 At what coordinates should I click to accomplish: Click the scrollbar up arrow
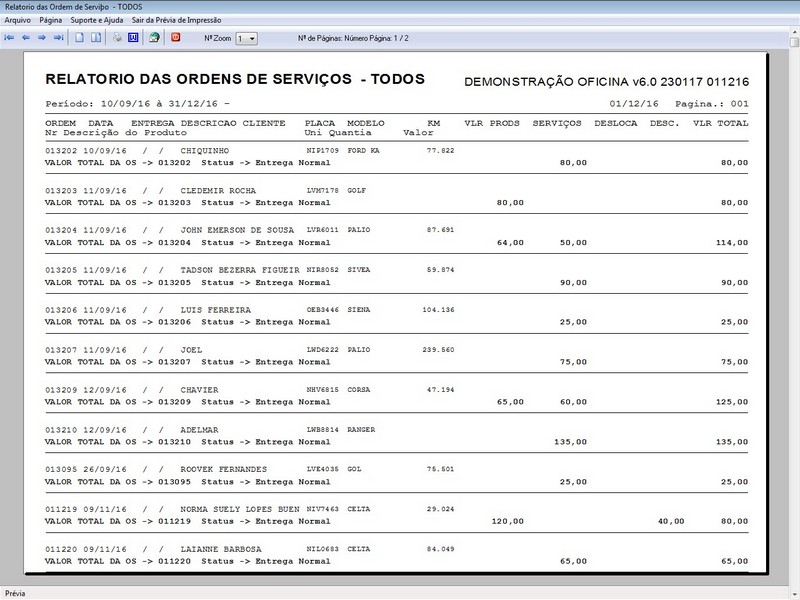pyautogui.click(x=794, y=33)
